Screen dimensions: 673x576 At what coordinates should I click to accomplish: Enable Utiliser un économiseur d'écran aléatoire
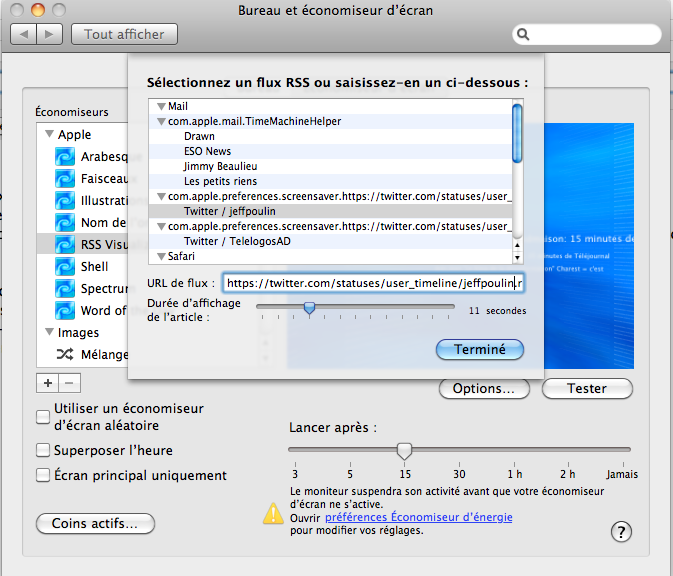coord(44,417)
